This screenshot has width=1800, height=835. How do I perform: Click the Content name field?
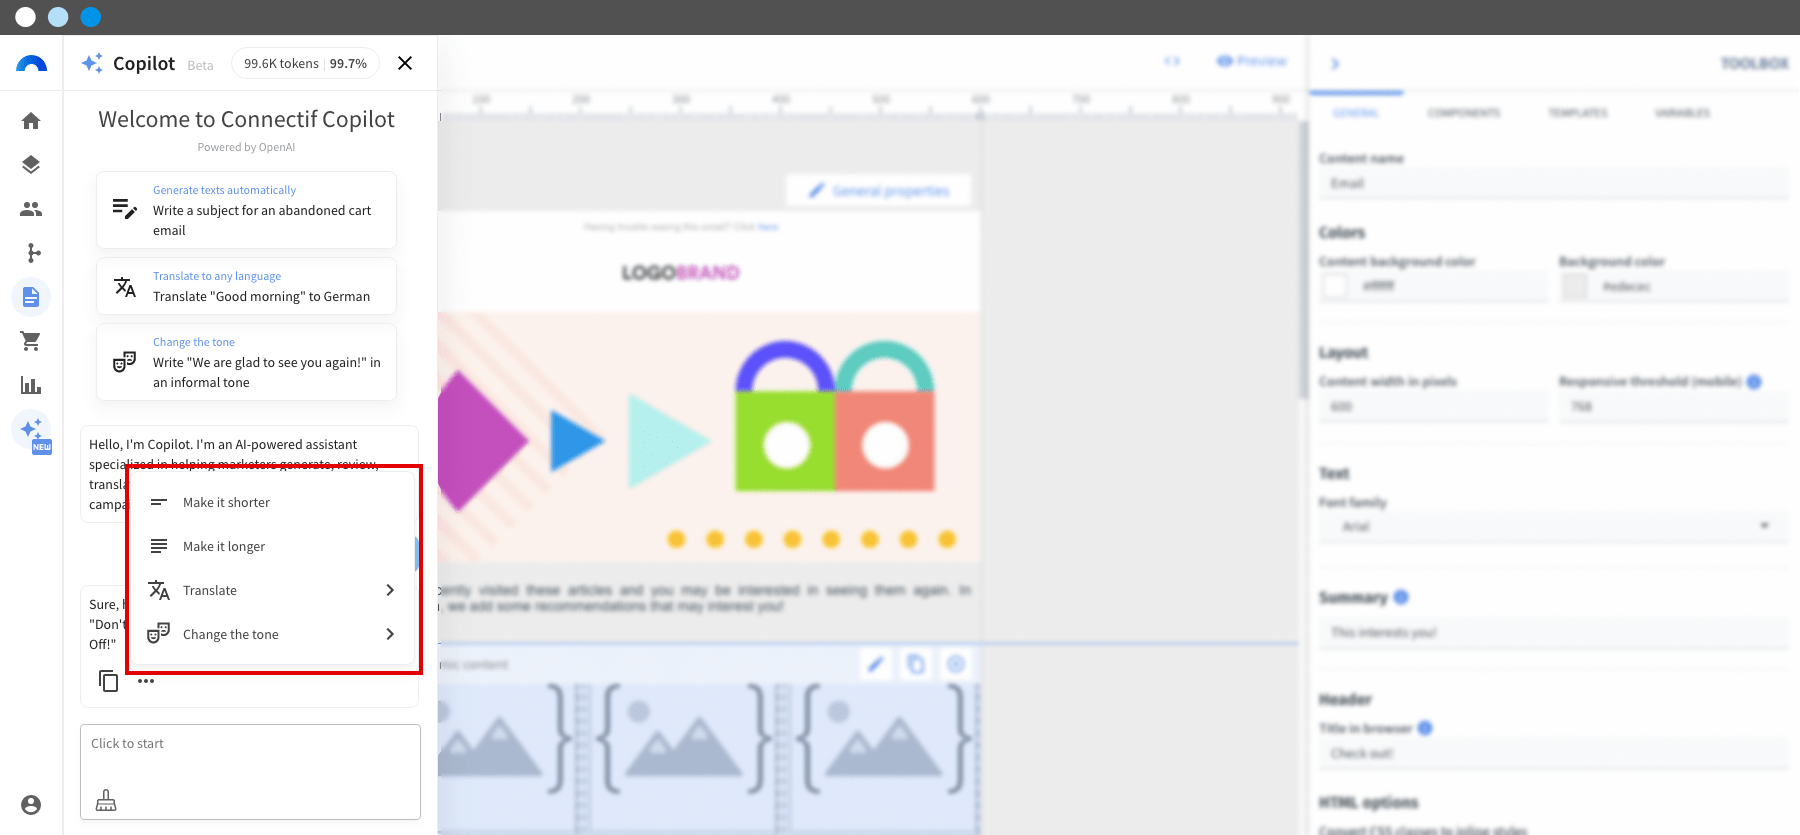(1553, 183)
